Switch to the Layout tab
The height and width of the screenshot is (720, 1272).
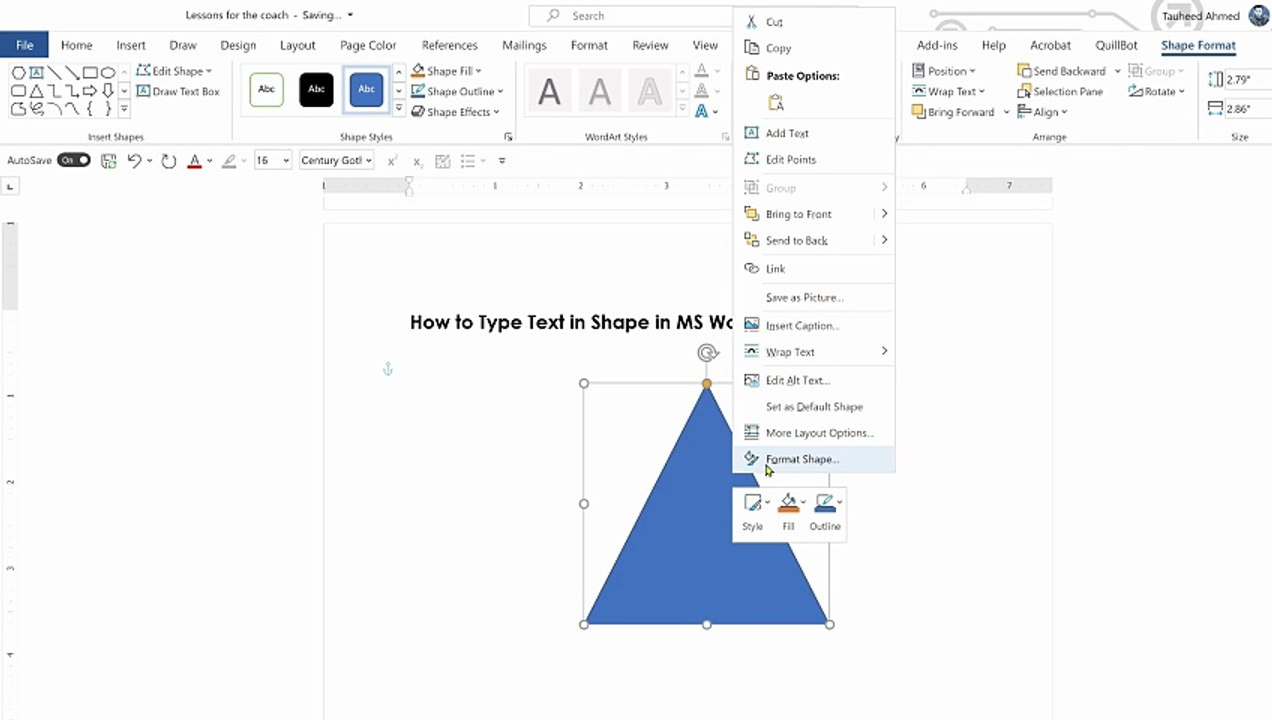pyautogui.click(x=297, y=45)
